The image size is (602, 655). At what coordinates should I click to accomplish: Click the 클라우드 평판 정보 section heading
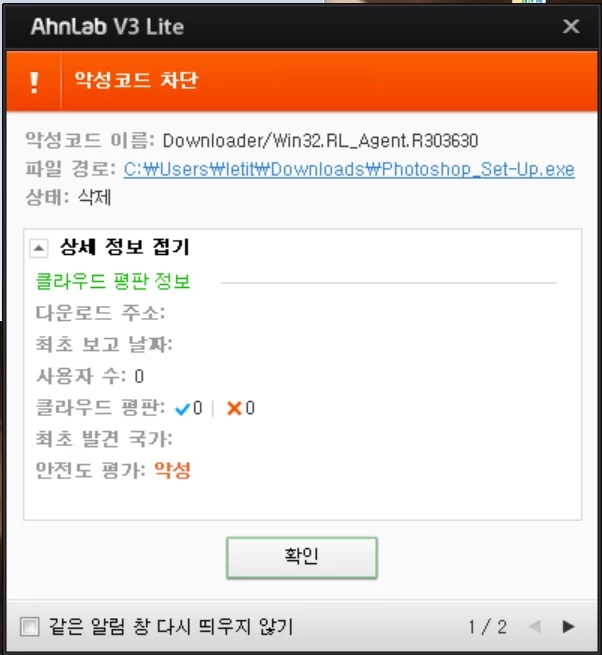click(x=113, y=281)
